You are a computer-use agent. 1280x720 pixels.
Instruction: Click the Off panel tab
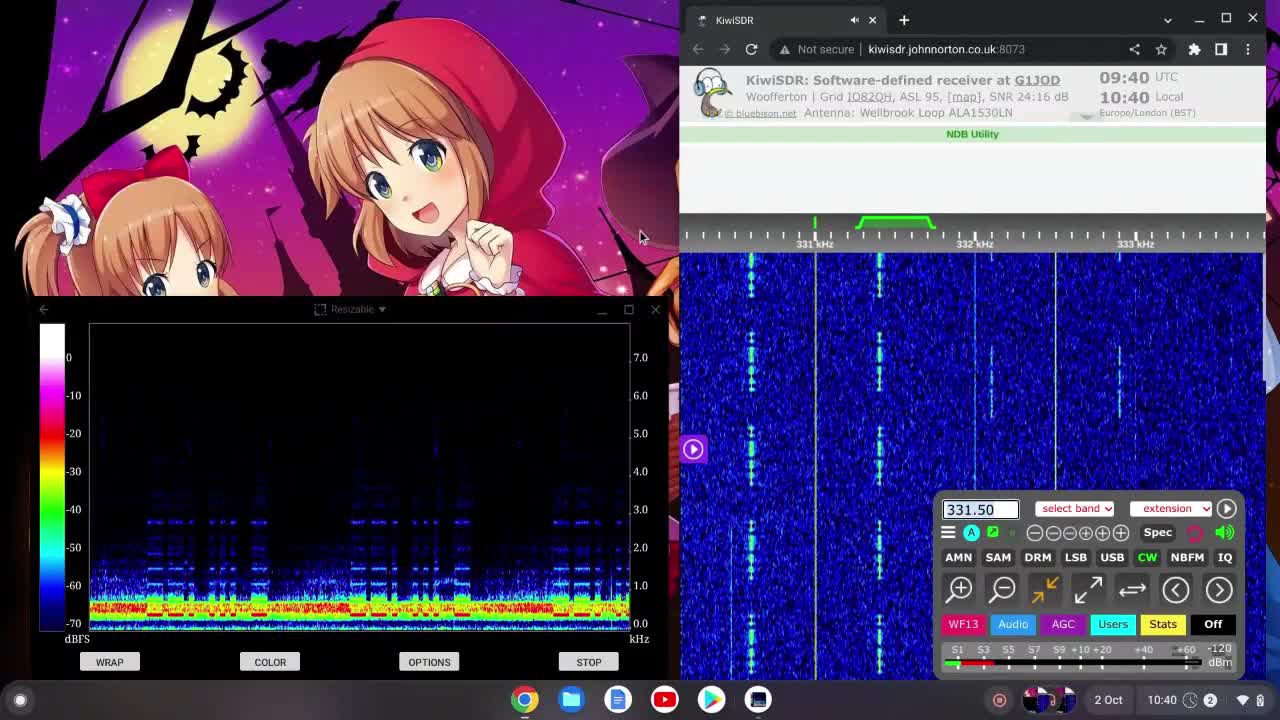(x=1213, y=624)
